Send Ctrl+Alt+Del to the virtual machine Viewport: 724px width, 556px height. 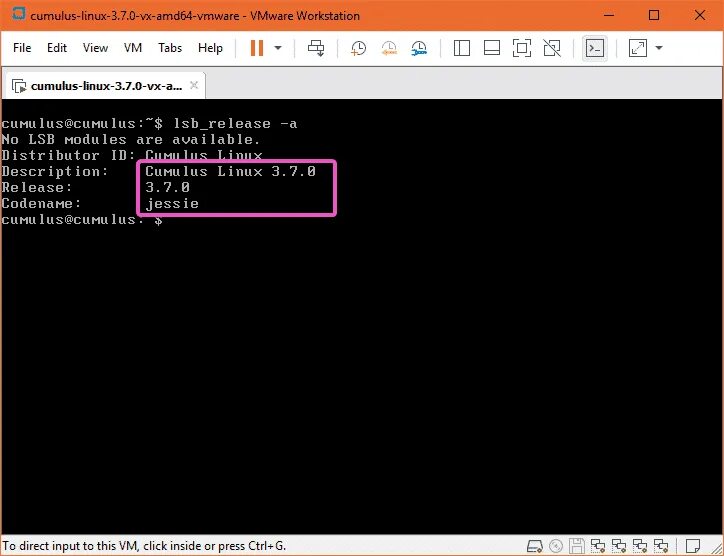[316, 48]
